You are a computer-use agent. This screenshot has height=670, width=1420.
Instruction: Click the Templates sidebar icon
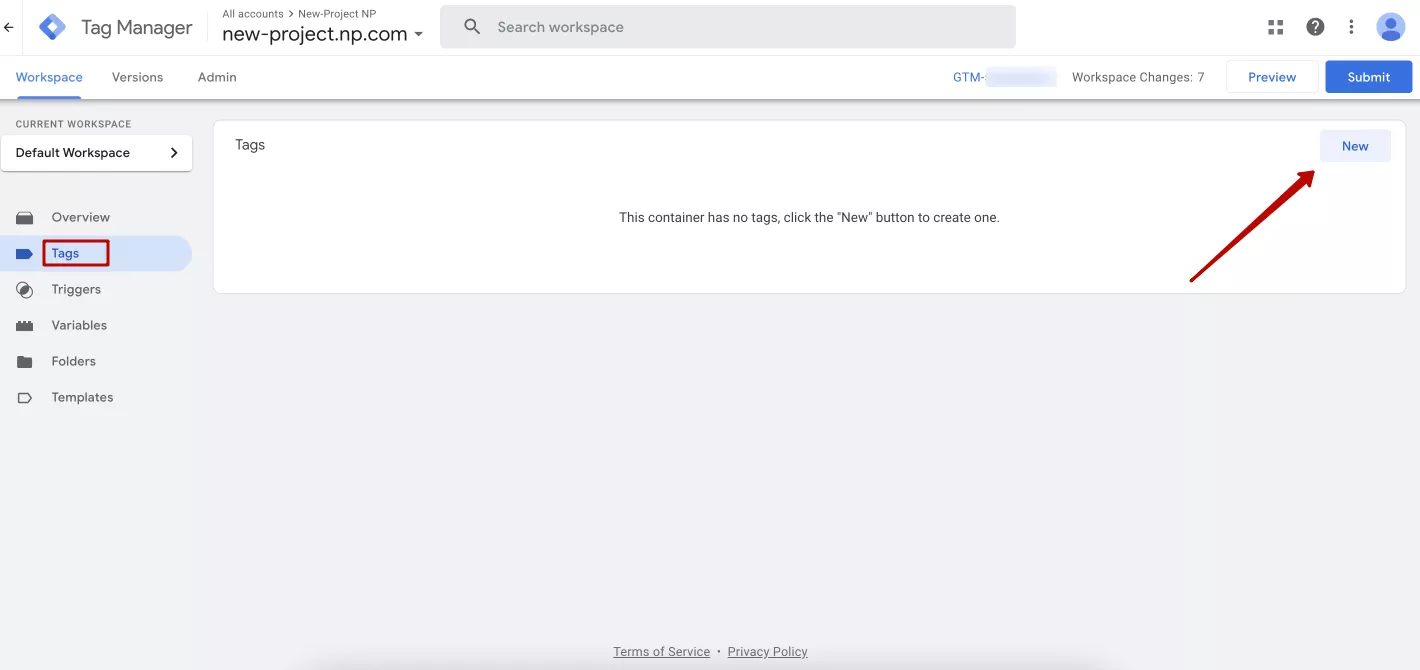click(25, 398)
